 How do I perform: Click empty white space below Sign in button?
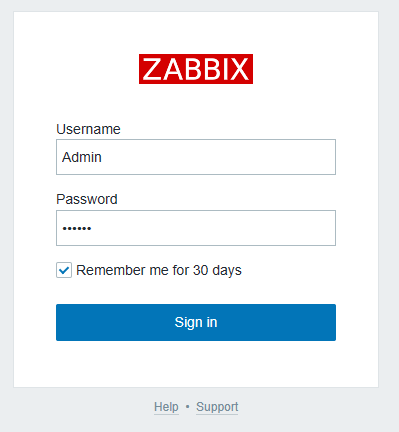(x=196, y=364)
